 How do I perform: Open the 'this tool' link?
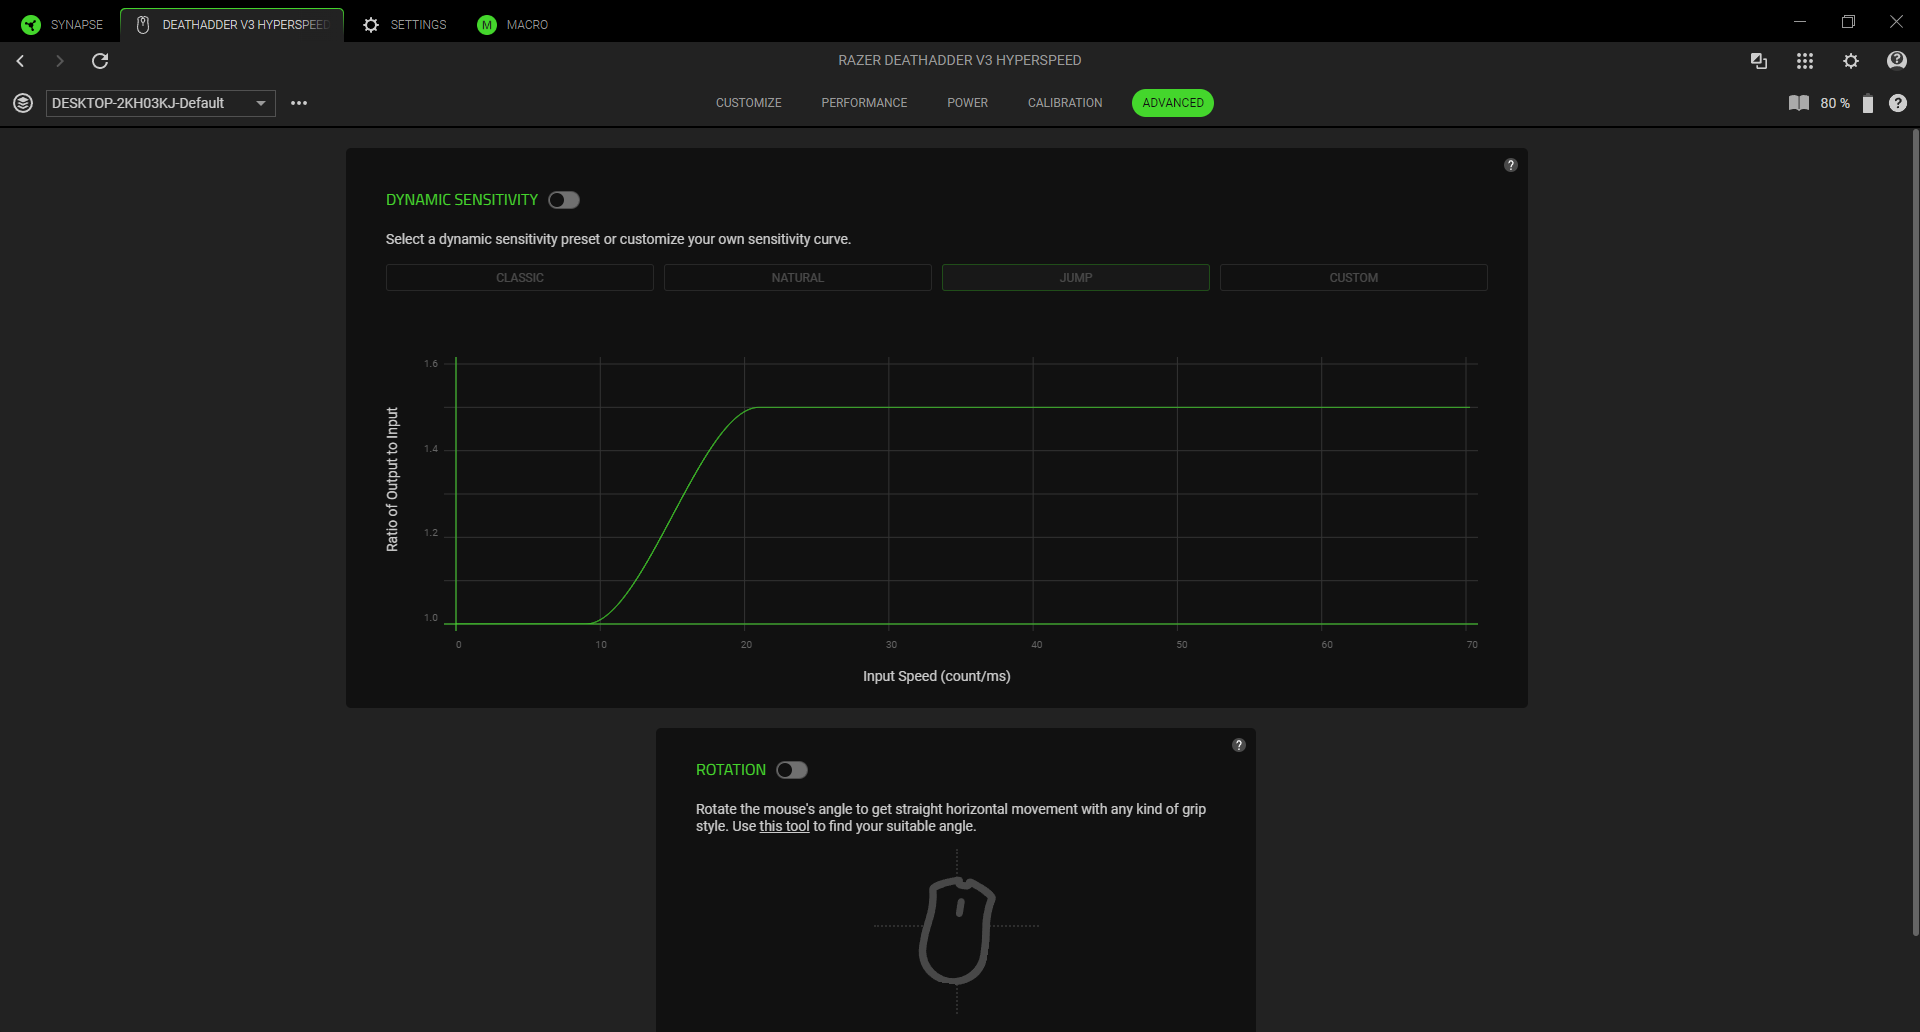(784, 826)
